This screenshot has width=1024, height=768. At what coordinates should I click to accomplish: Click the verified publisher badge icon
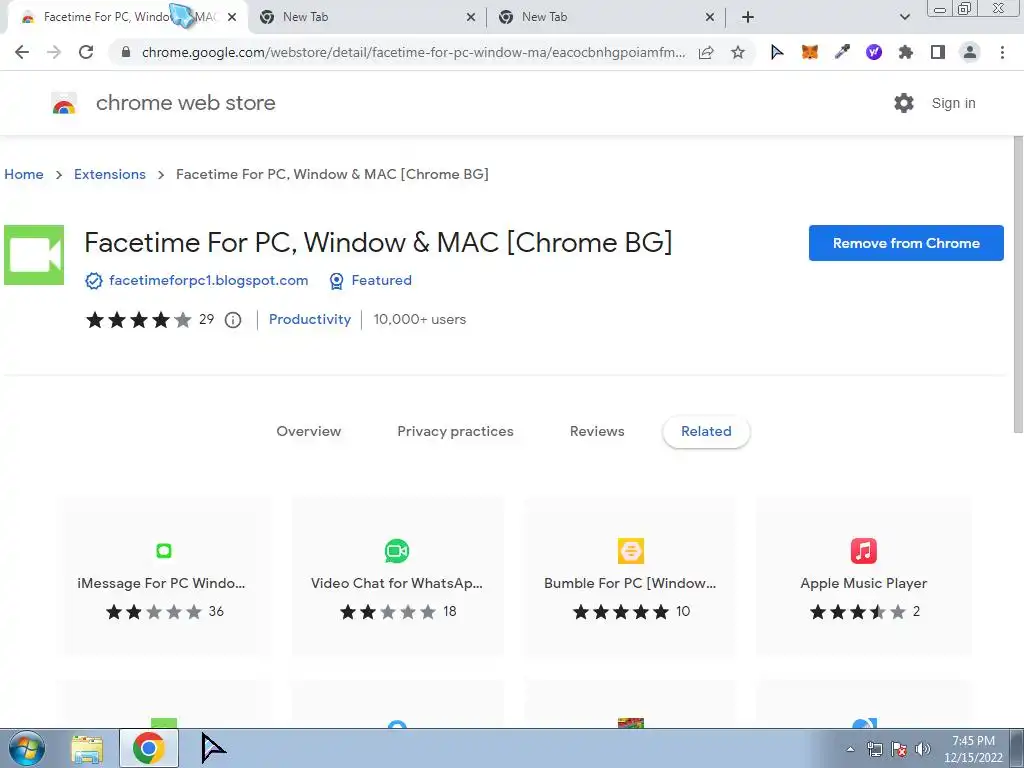(x=94, y=281)
